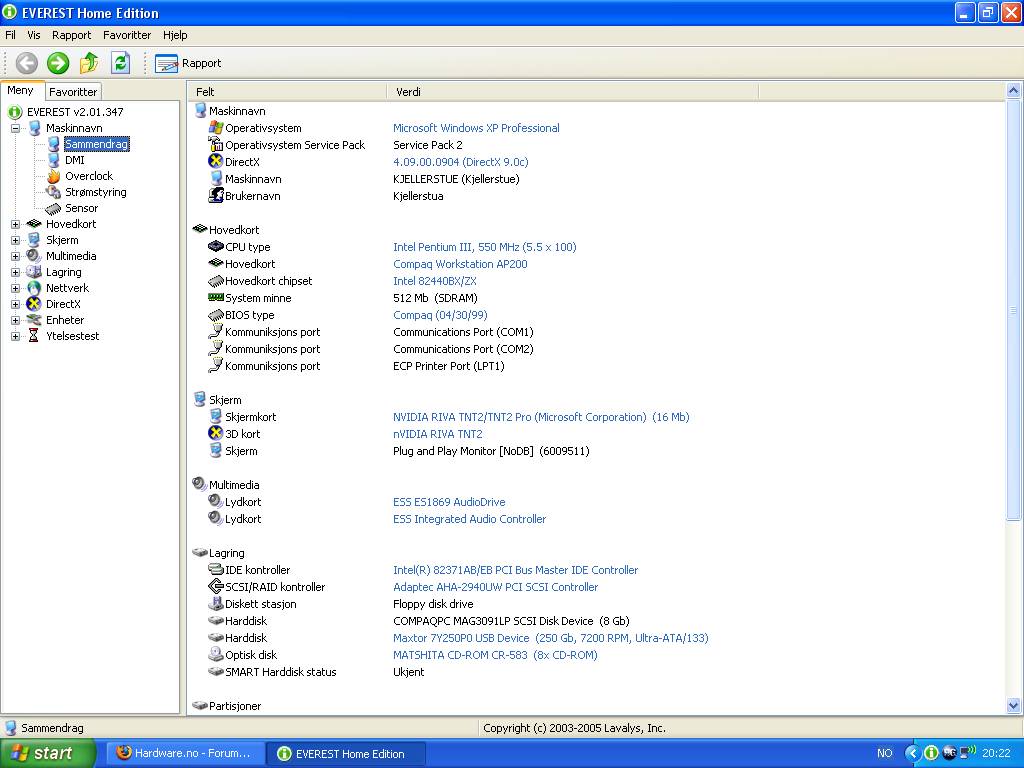1024x768 pixels.
Task: Click the EVEREST taskbar button
Action: (347, 754)
